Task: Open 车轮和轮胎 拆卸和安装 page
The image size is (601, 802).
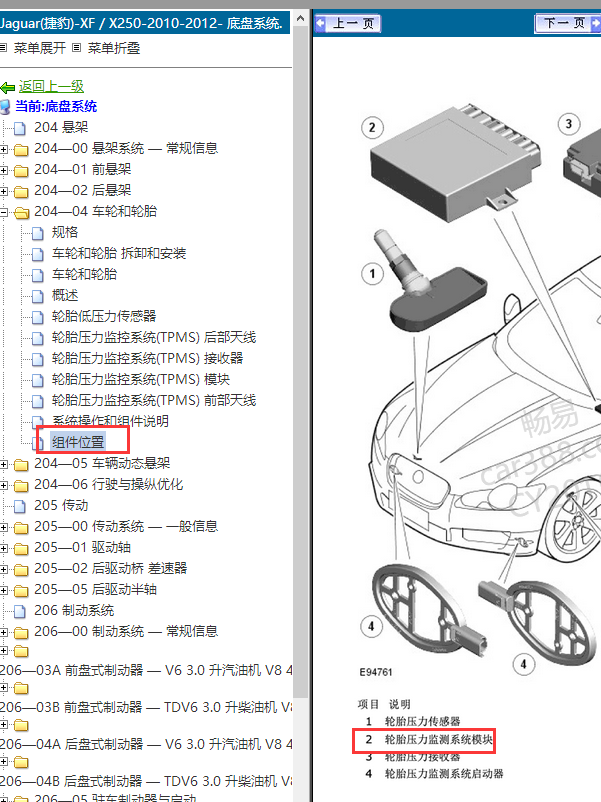Action: click(x=119, y=253)
